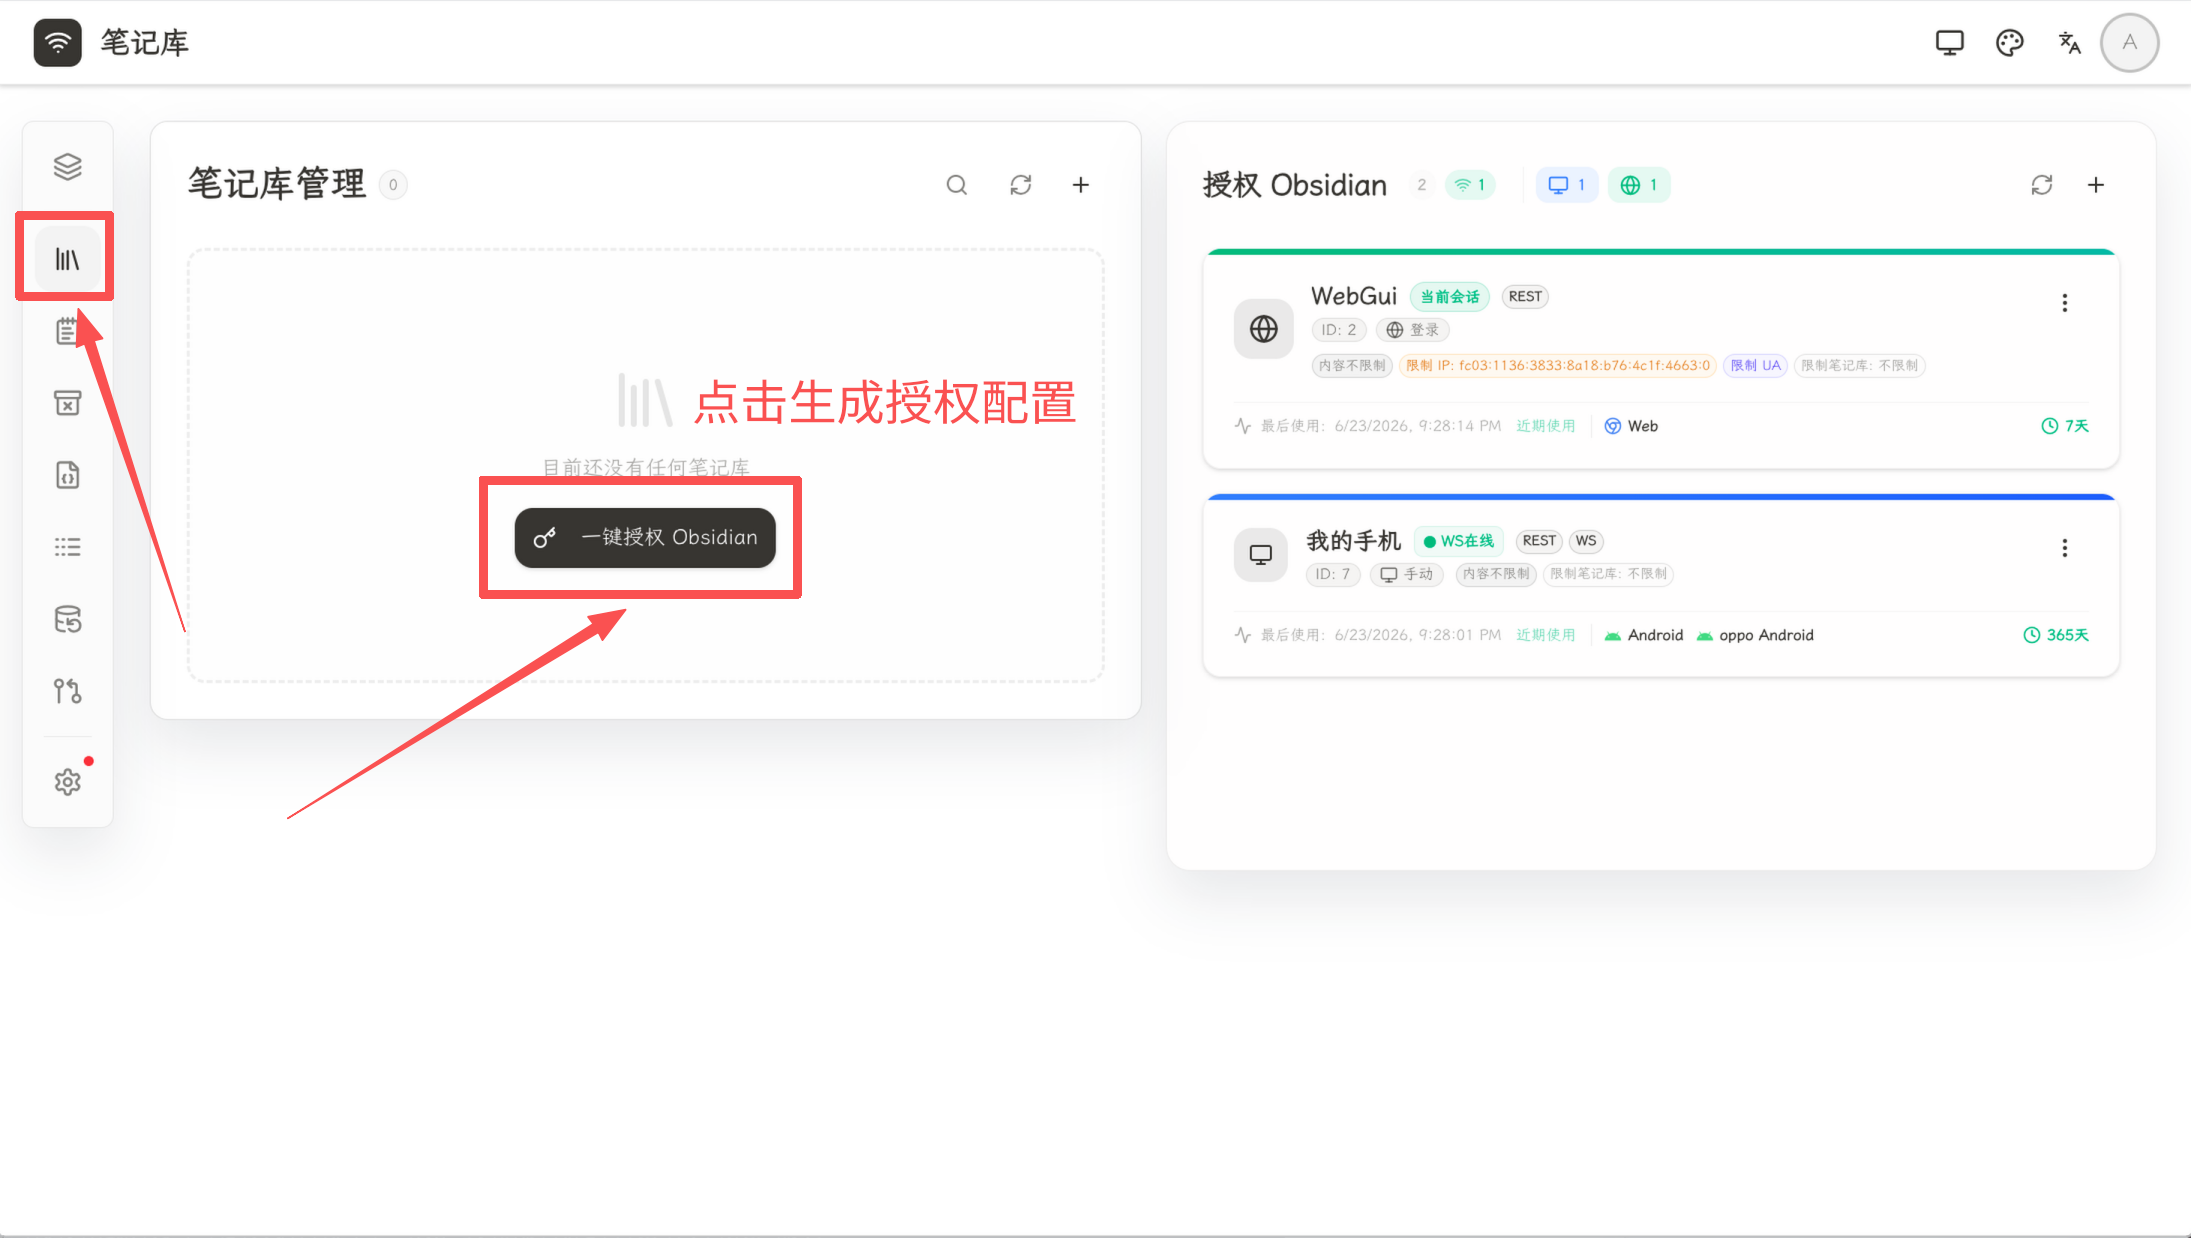Screen dimensions: 2191x1238
Task: Add a new note library
Action: coord(1081,185)
